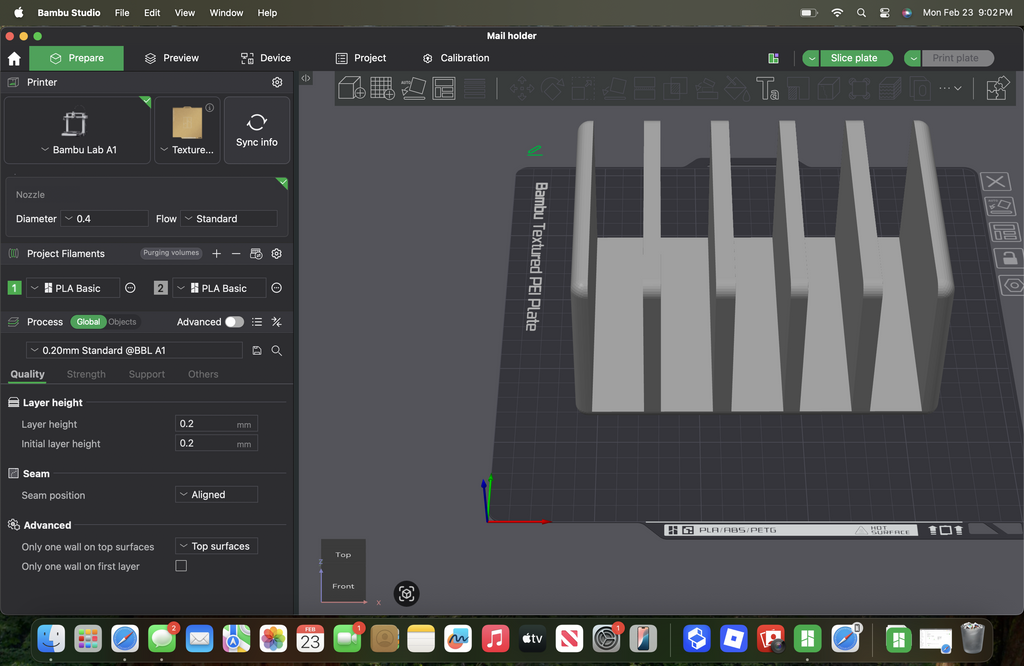Screen dimensions: 1024x666
Task: Collapse the sidebar with the arrow handle
Action: [x=306, y=78]
